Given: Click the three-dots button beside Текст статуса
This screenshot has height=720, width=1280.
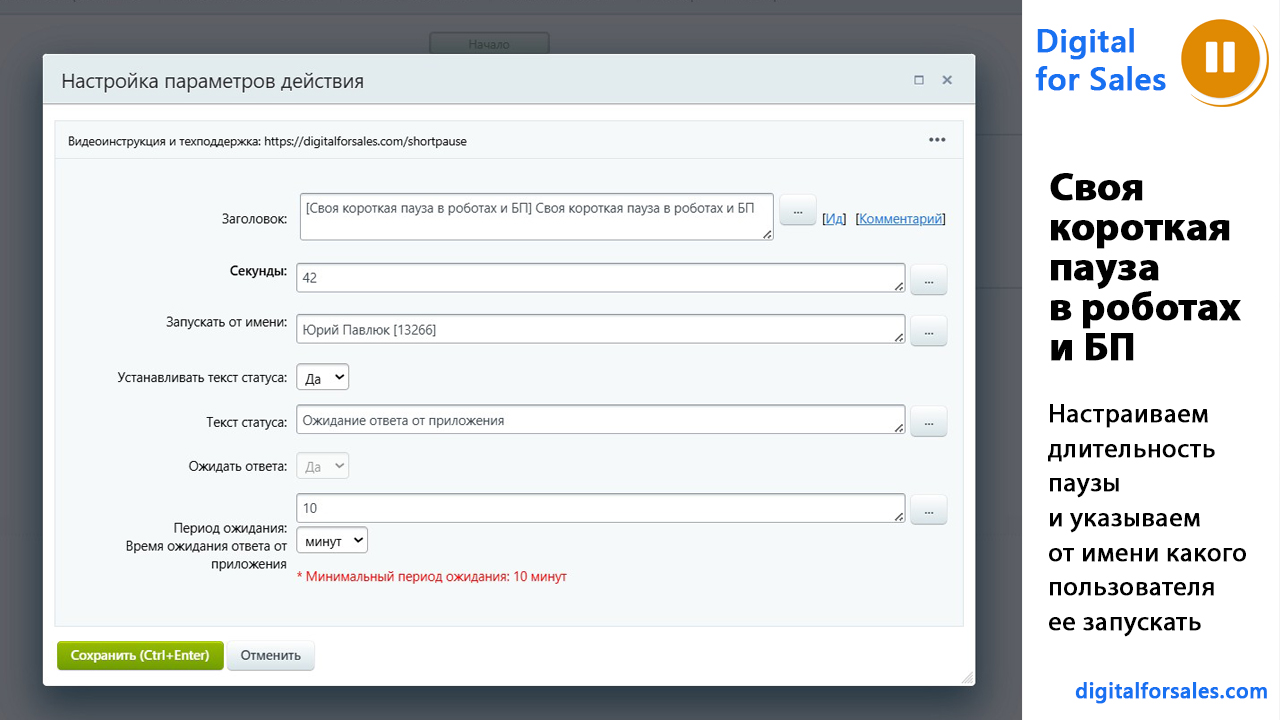Looking at the screenshot, I should (928, 423).
